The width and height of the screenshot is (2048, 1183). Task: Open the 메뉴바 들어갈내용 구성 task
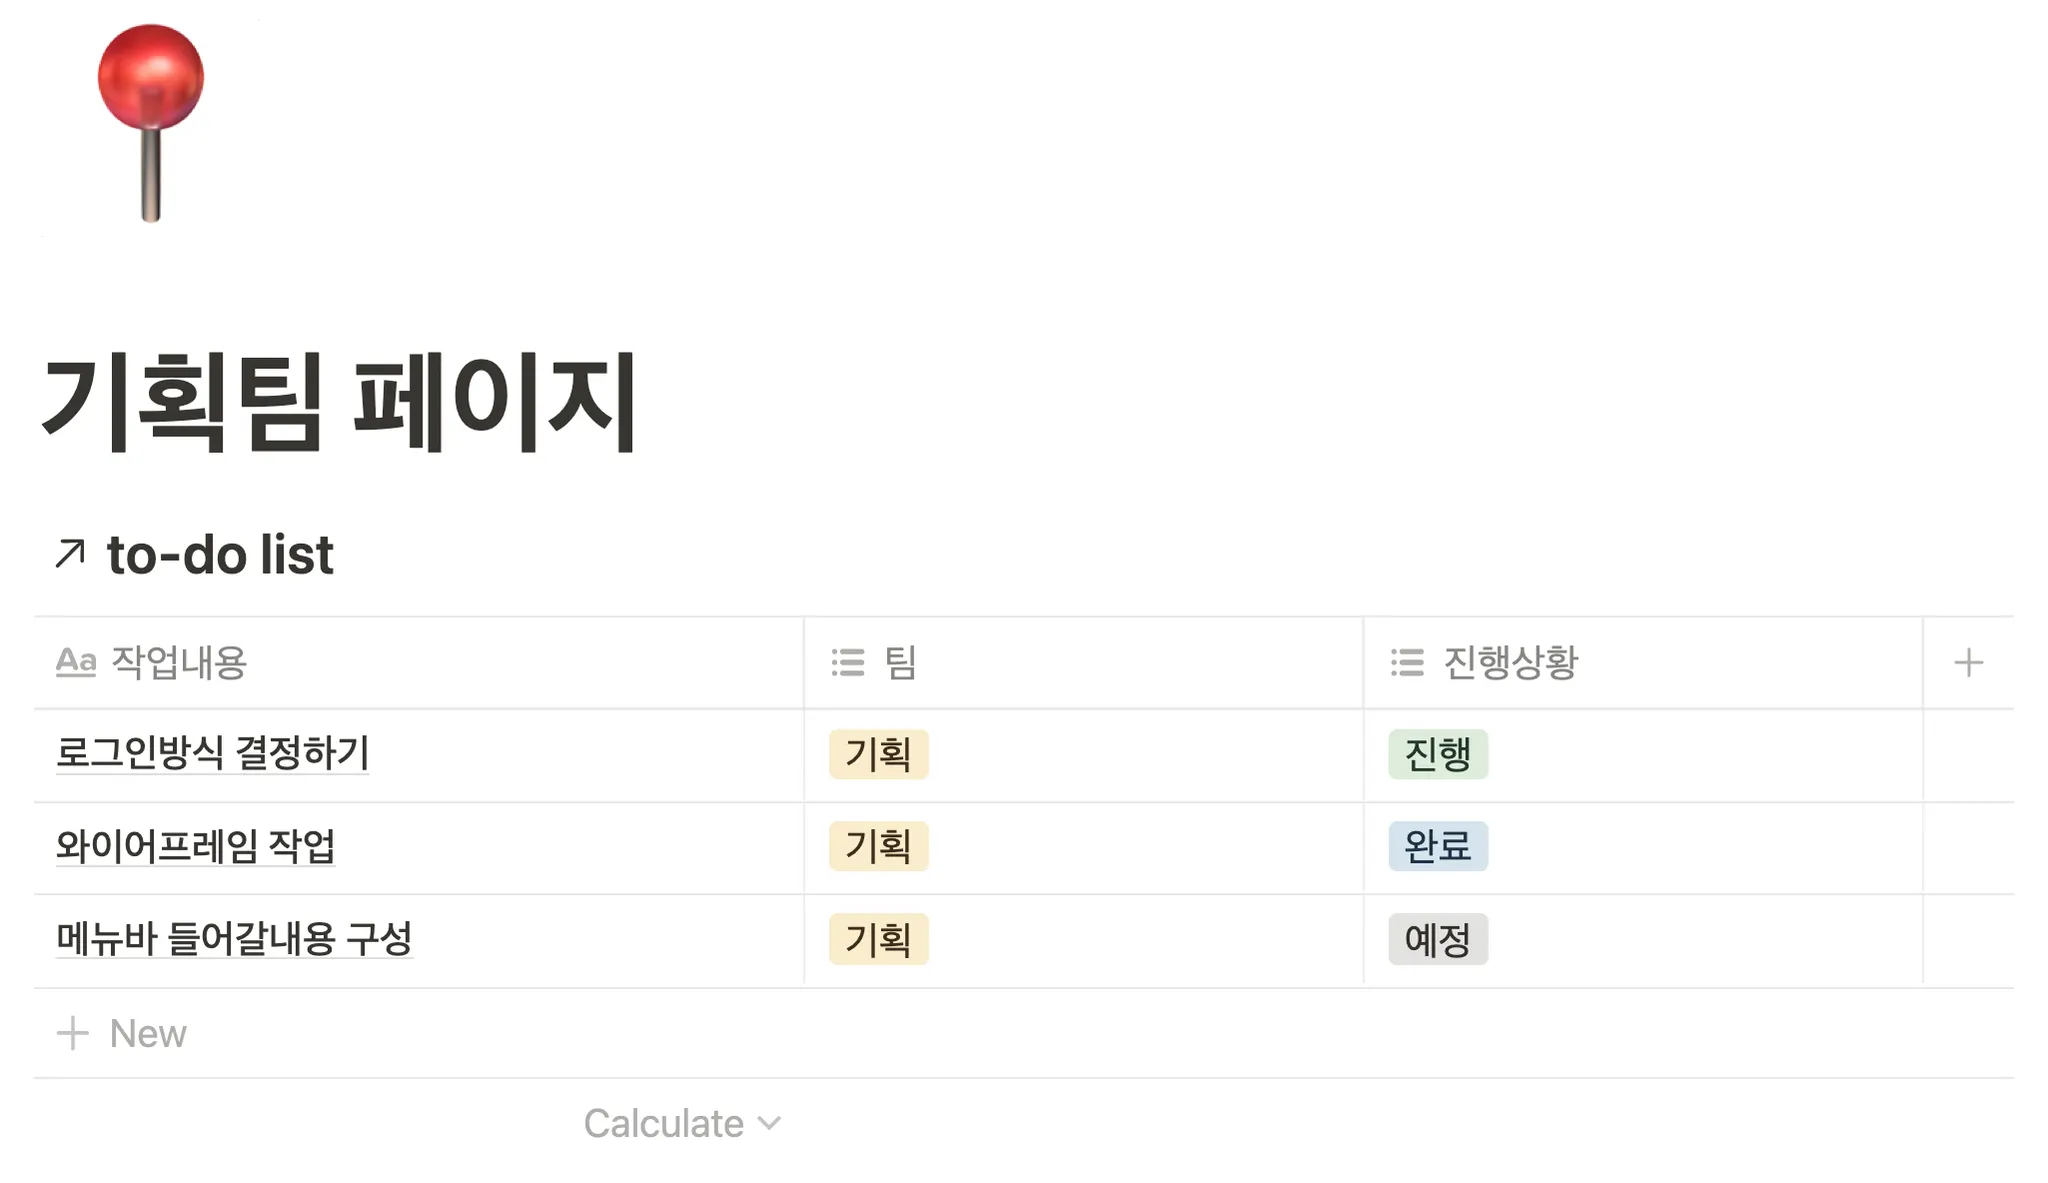tap(234, 938)
